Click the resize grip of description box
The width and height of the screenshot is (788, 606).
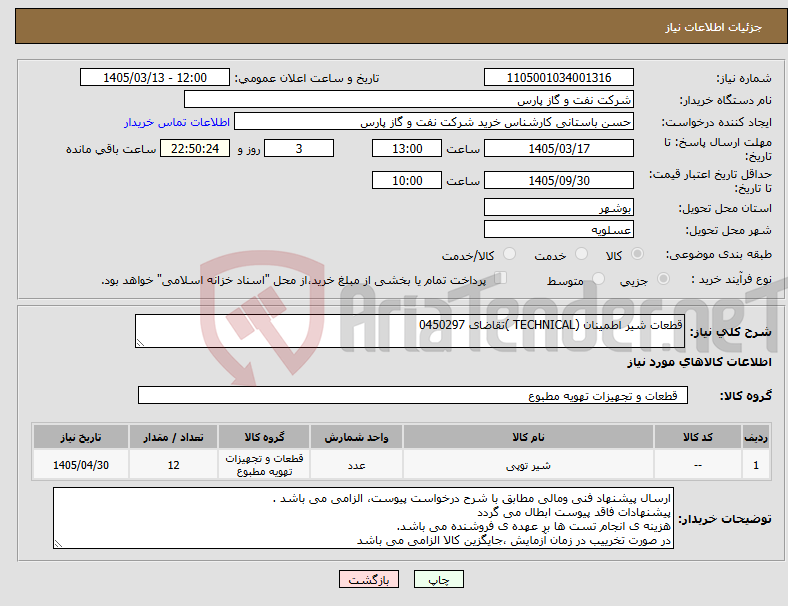(140, 343)
